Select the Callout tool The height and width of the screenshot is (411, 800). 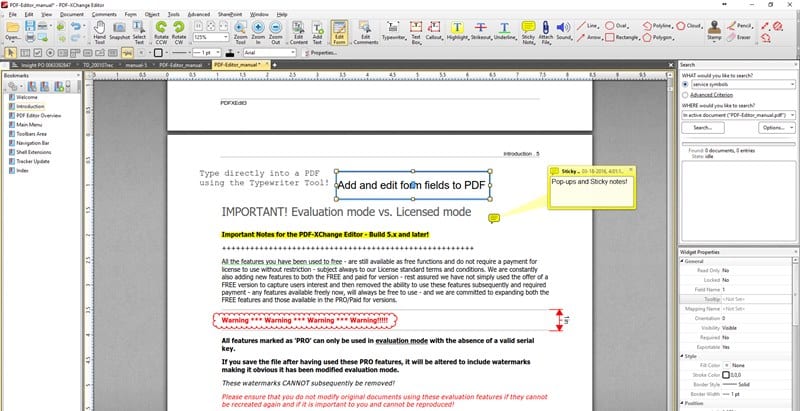434,32
